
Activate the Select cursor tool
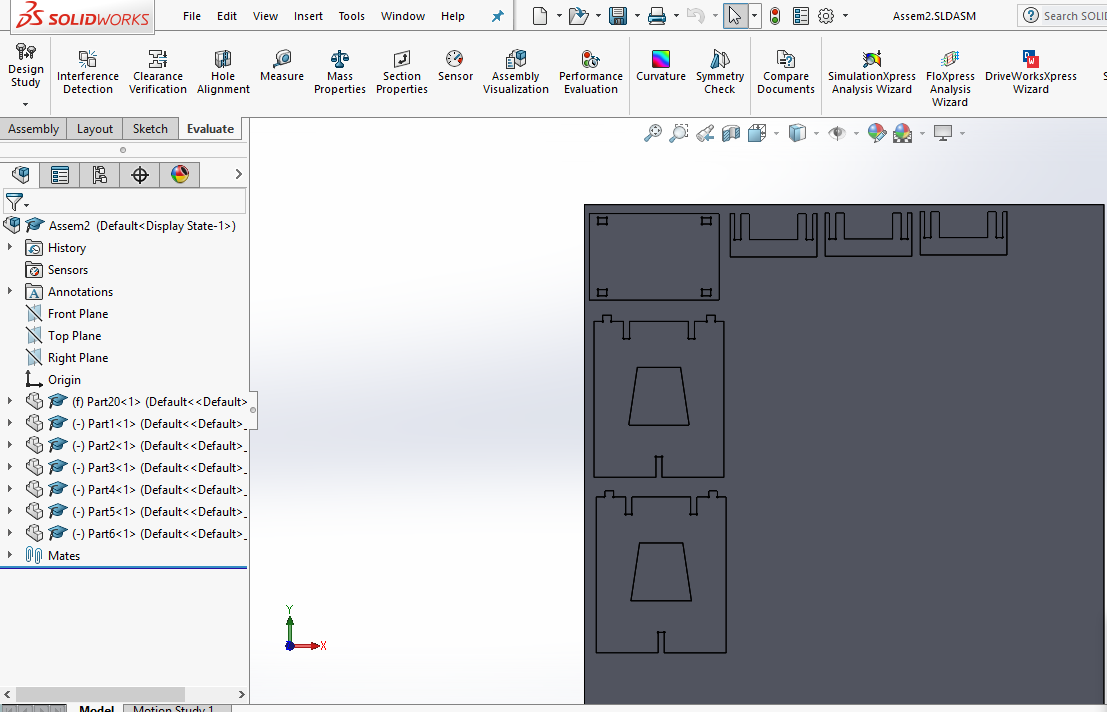tap(735, 16)
